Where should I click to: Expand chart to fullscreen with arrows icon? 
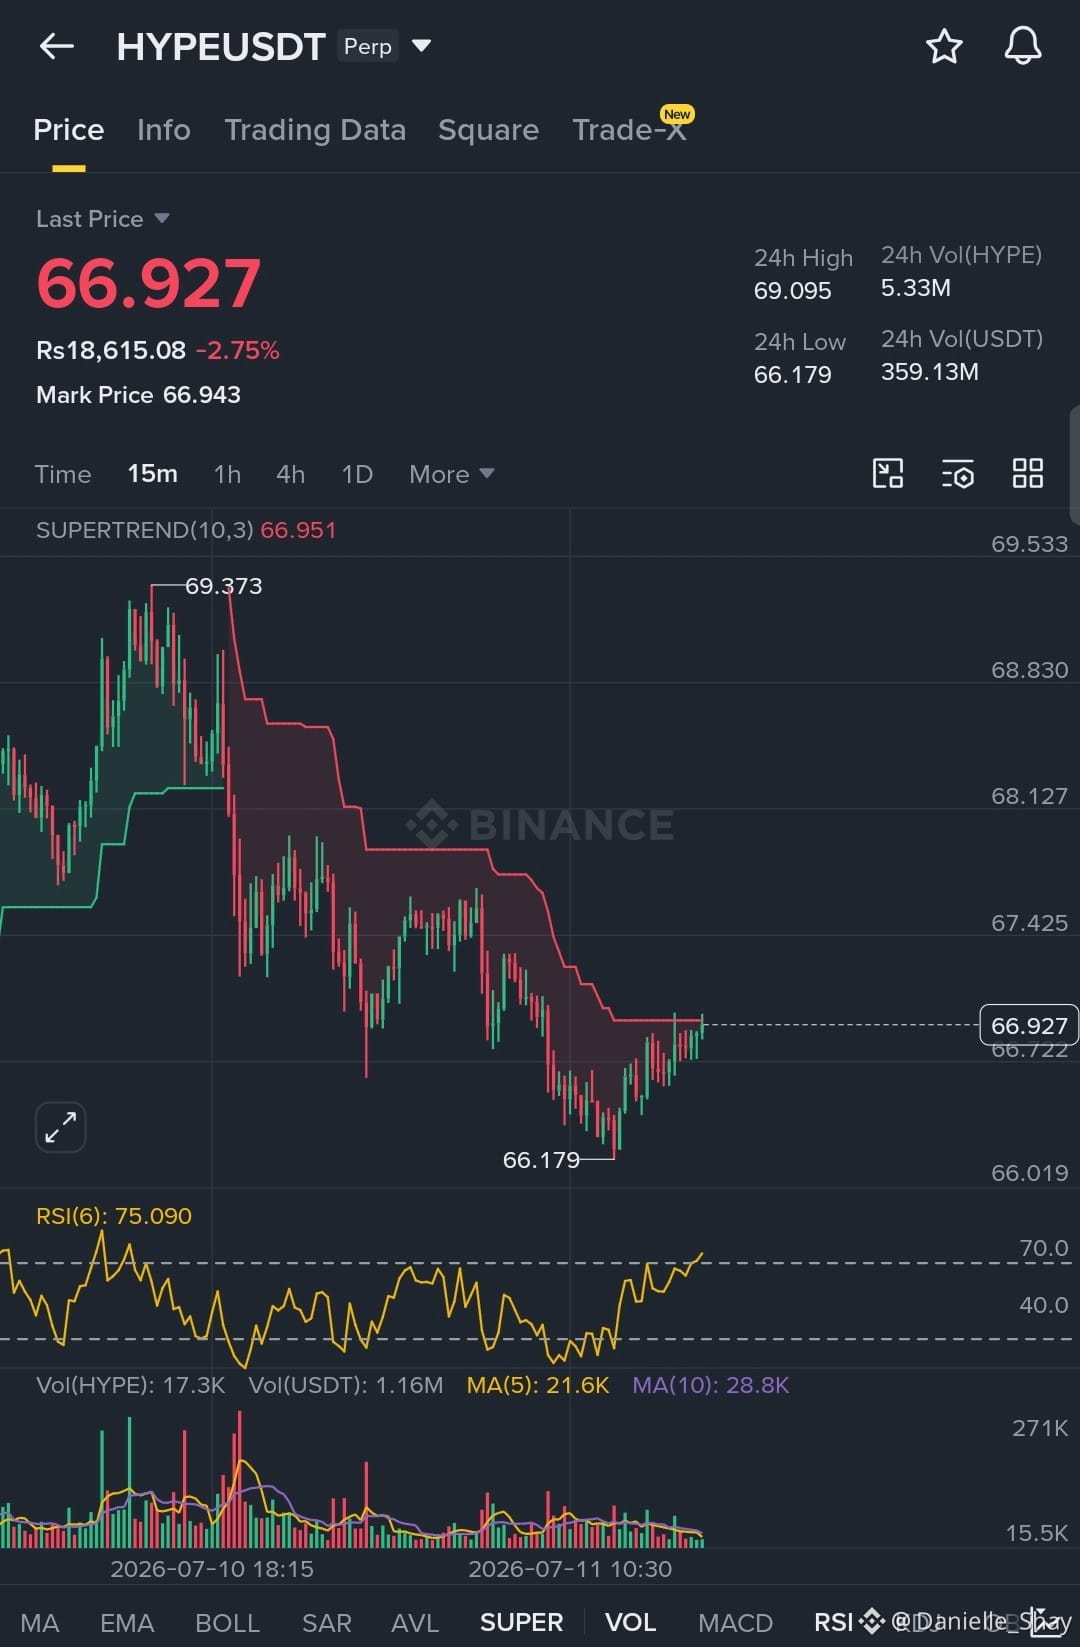pyautogui.click(x=61, y=1127)
